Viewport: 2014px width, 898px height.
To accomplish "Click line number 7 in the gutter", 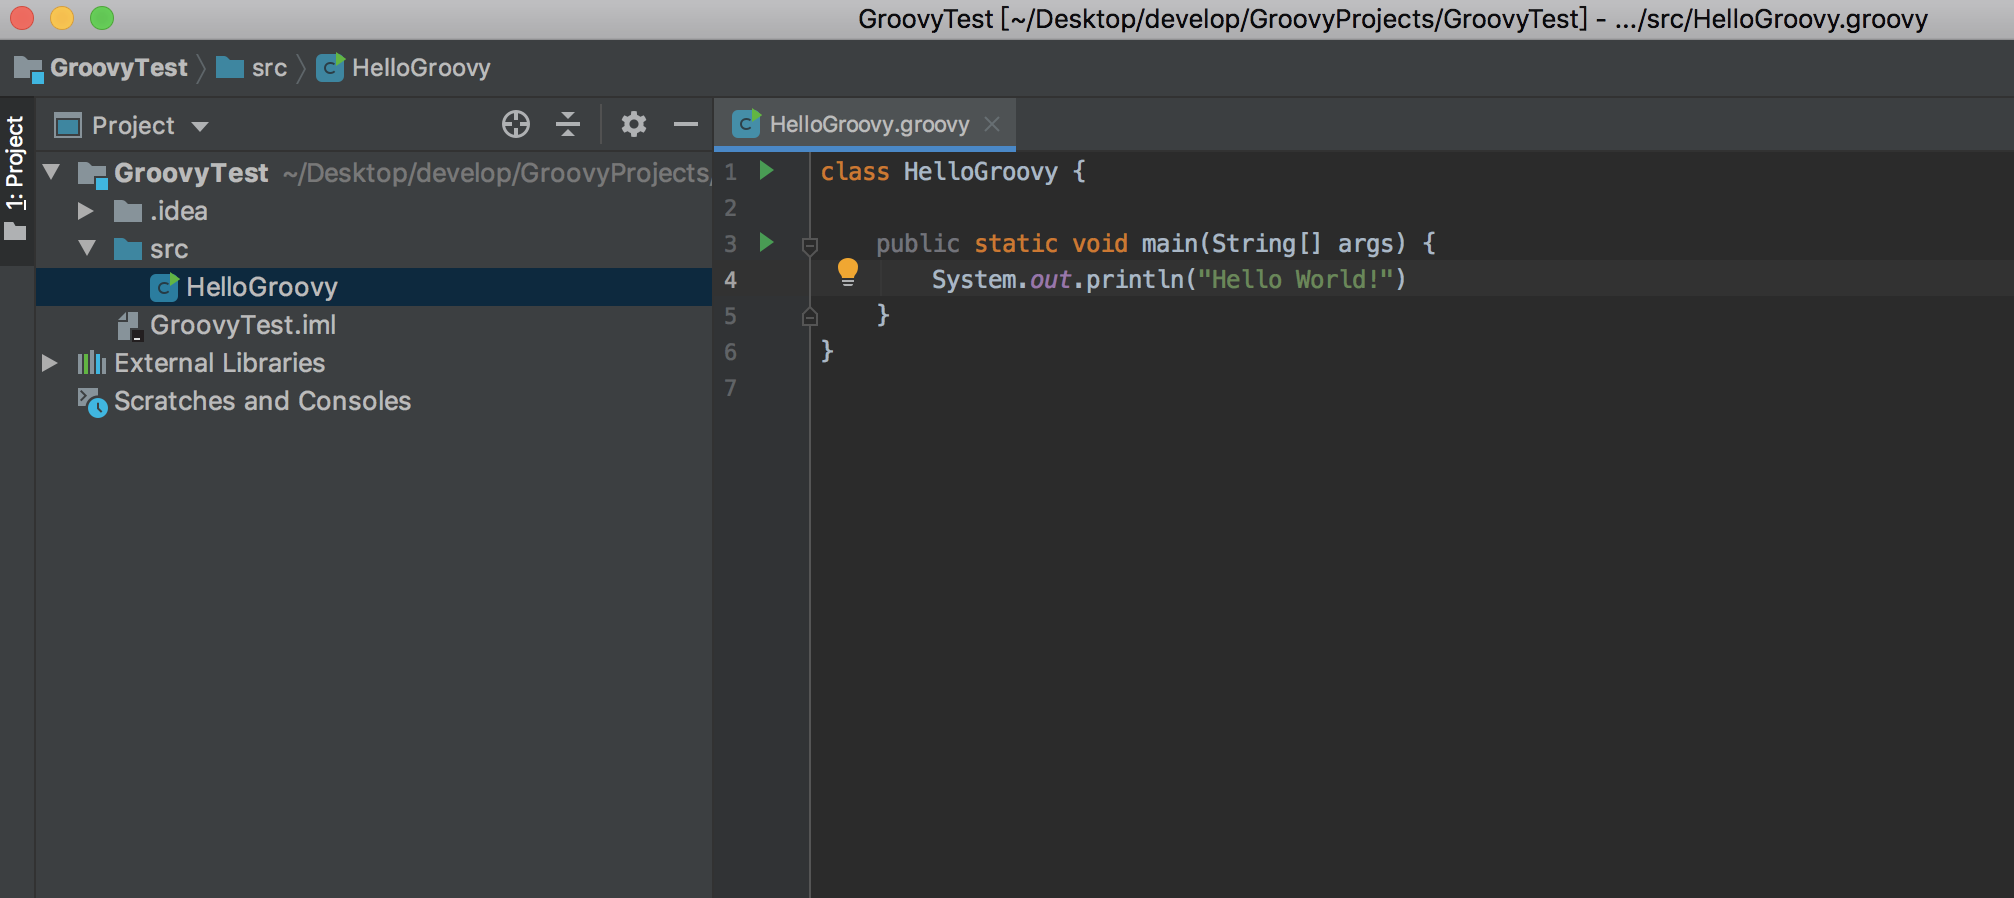I will 731,388.
